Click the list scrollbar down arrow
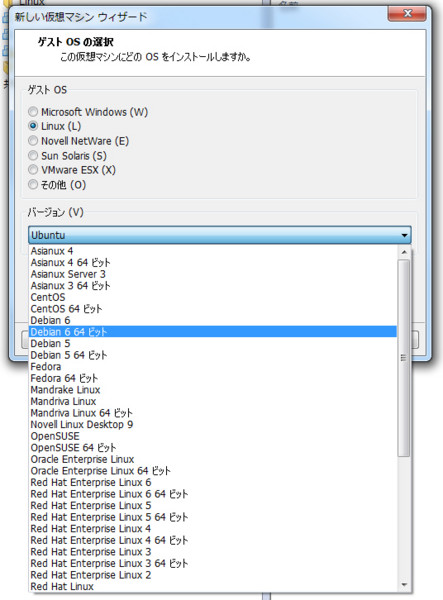The height and width of the screenshot is (600, 443). point(404,585)
